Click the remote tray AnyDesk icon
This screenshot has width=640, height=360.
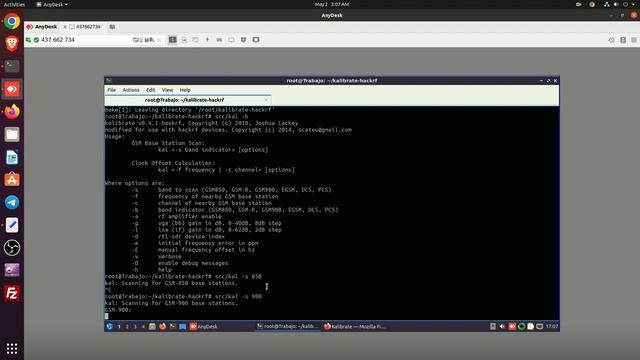pos(512,326)
